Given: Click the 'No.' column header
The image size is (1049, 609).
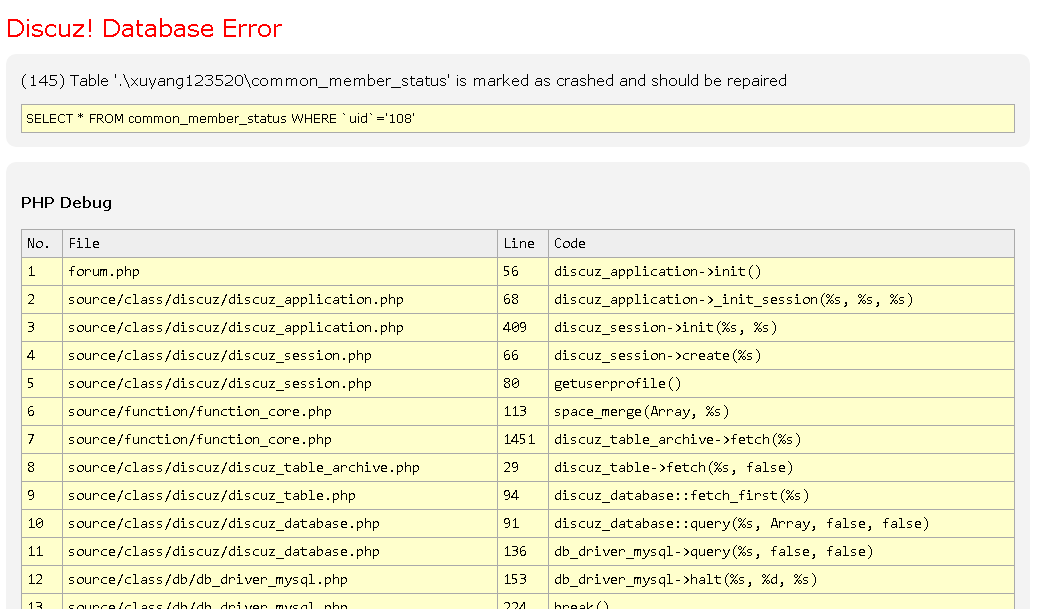Looking at the screenshot, I should tap(42, 244).
